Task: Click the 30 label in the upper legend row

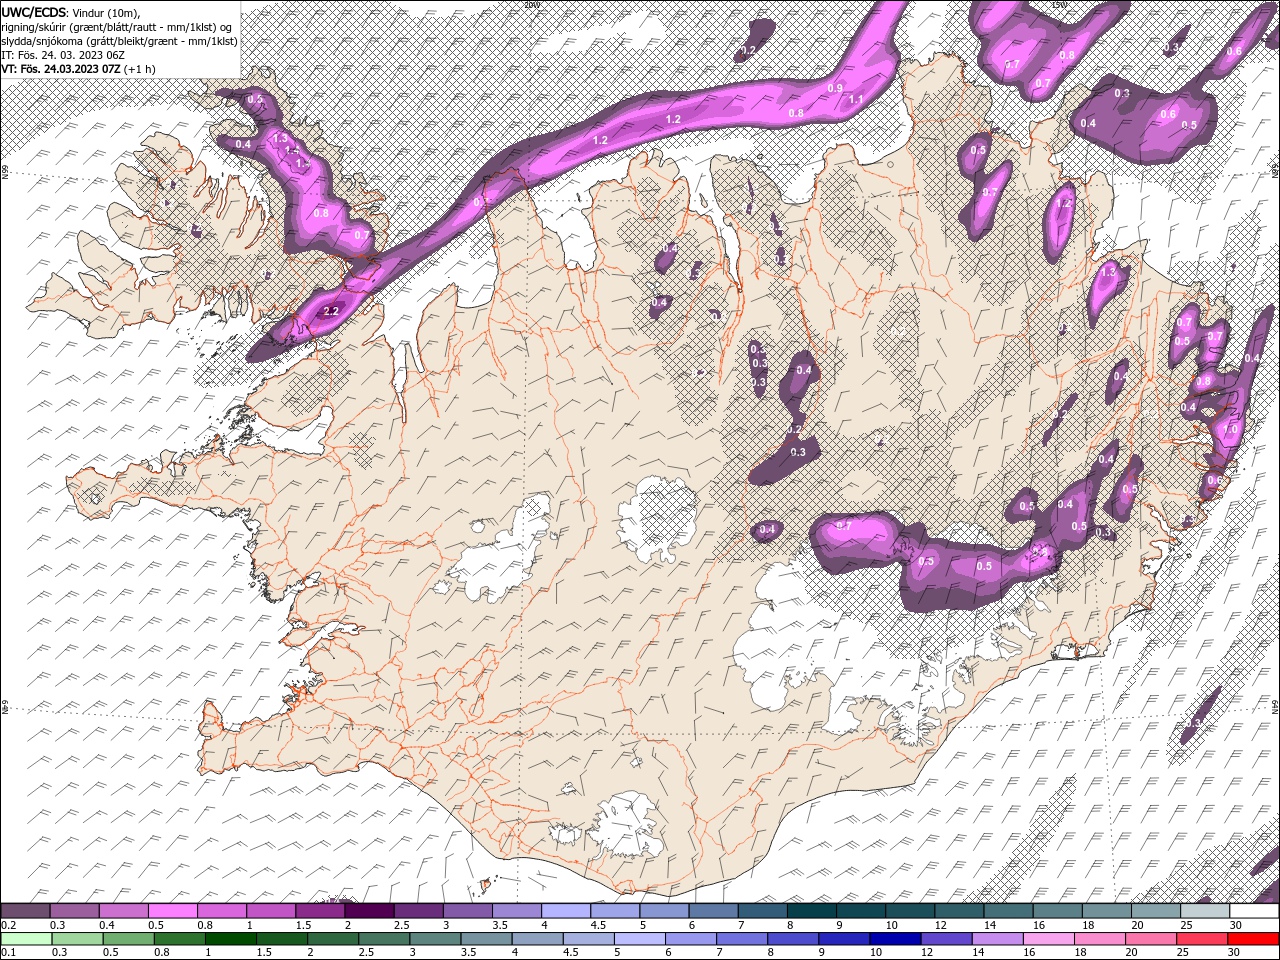Action: pyautogui.click(x=1235, y=925)
